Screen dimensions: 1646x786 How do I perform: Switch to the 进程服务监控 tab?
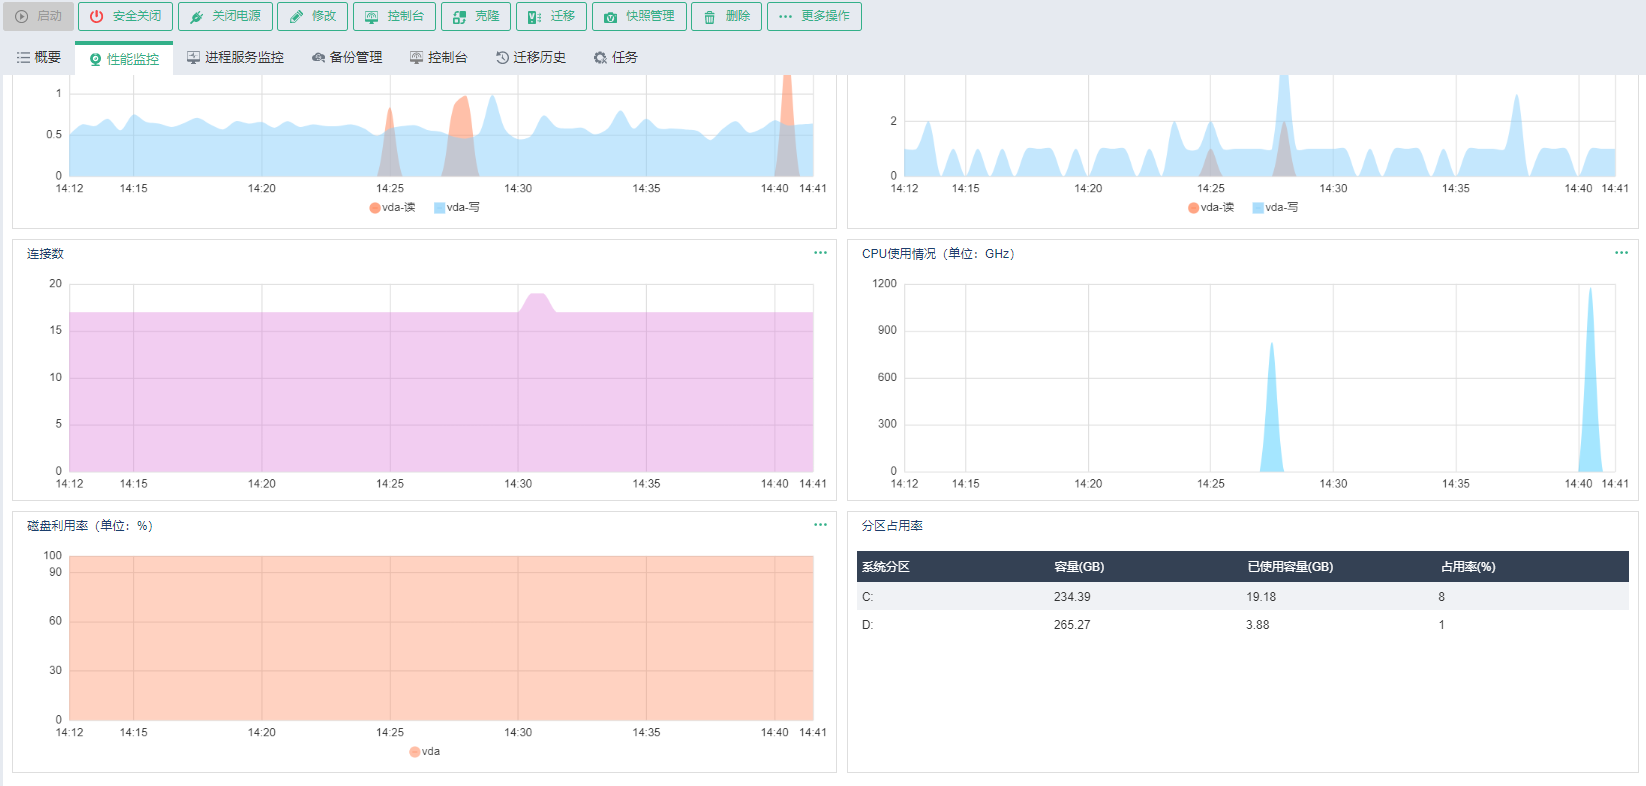235,58
